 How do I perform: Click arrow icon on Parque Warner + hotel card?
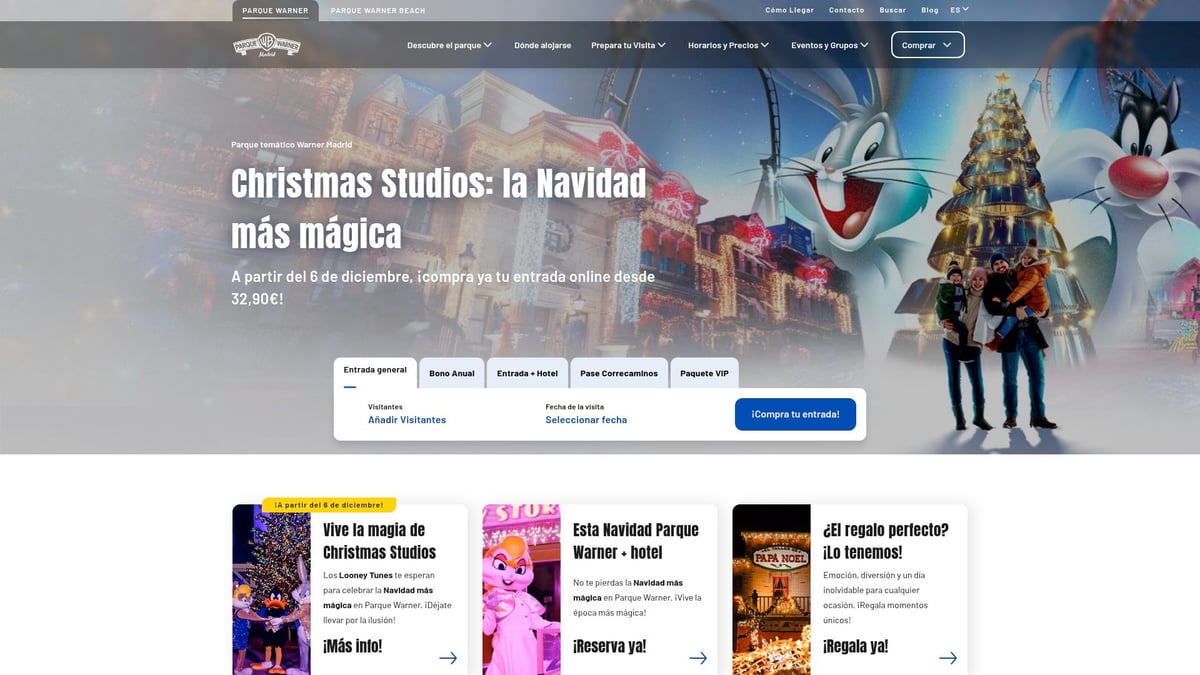click(698, 657)
